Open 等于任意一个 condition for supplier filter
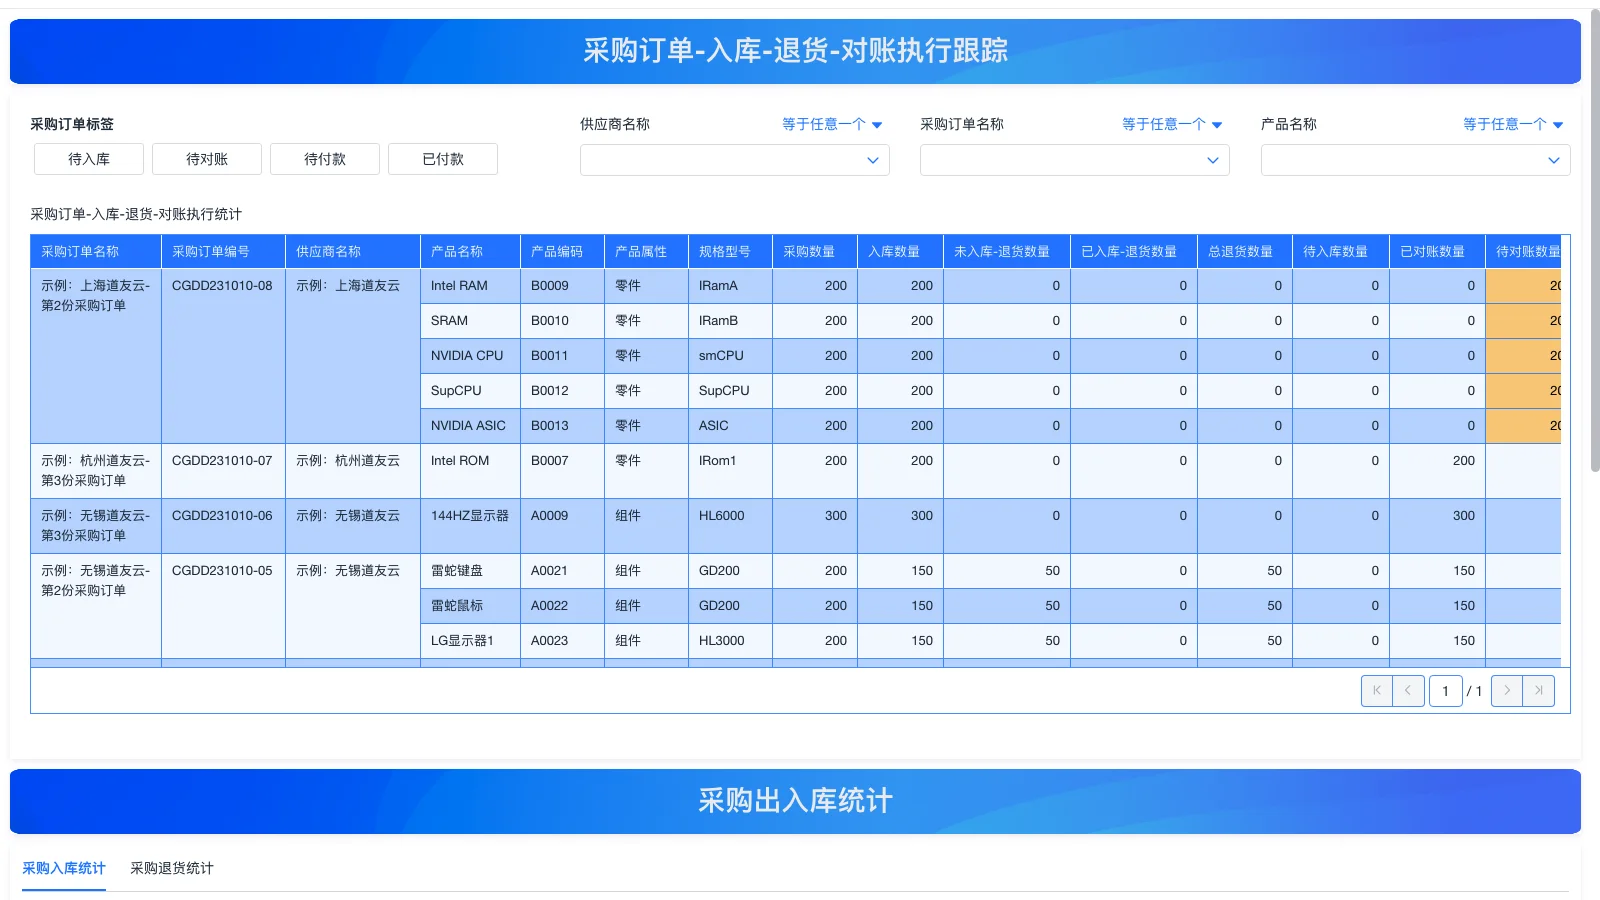 tap(831, 124)
